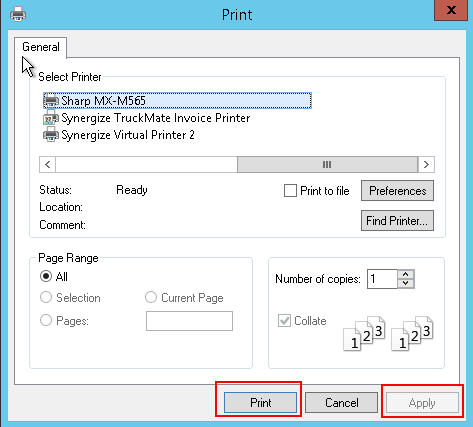
Task: Choose the Selection radio button
Action: click(x=46, y=297)
